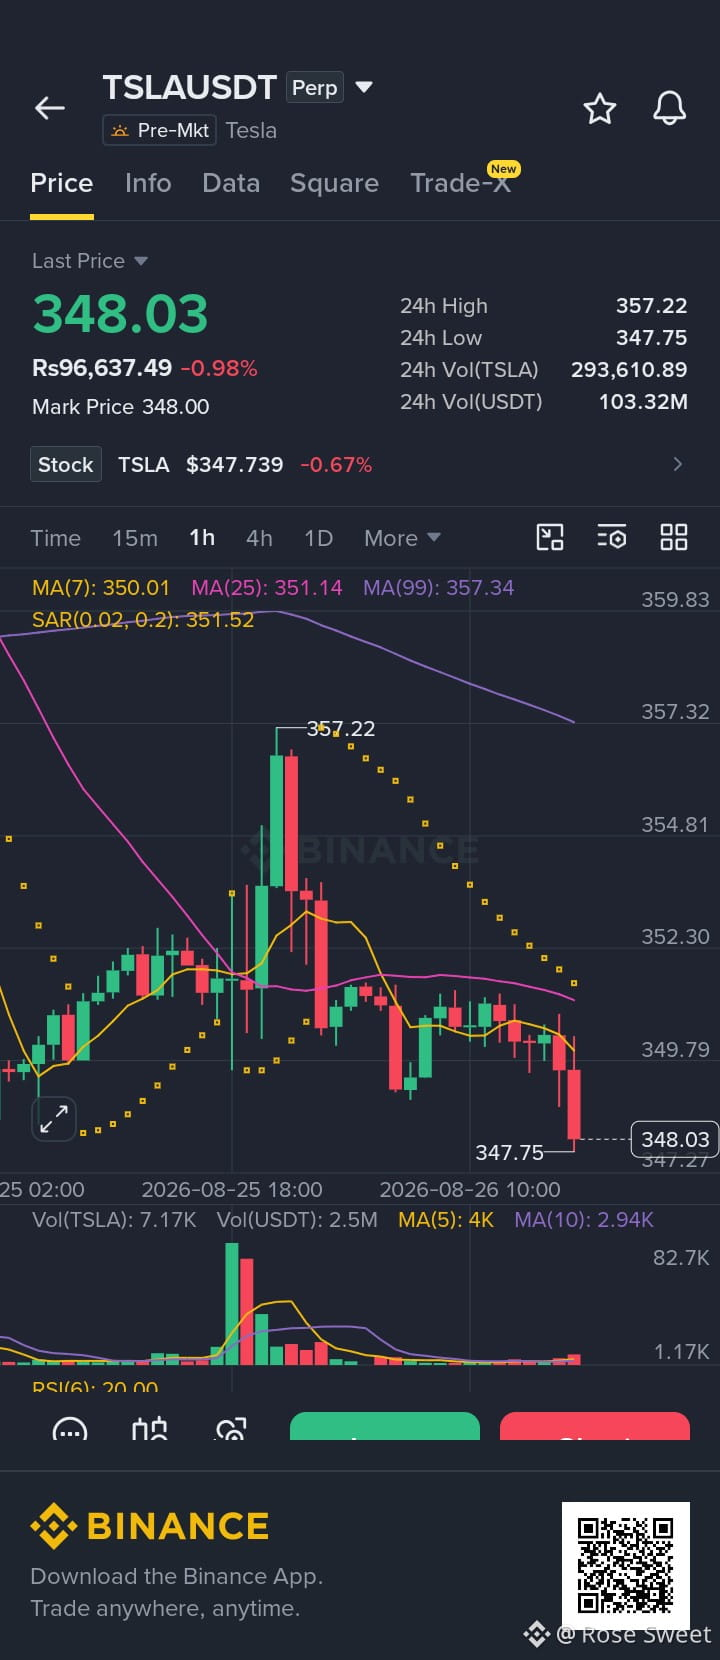This screenshot has height=1660, width=720.
Task: Tap the MA(99): 357.34 indicator label
Action: [x=438, y=588]
